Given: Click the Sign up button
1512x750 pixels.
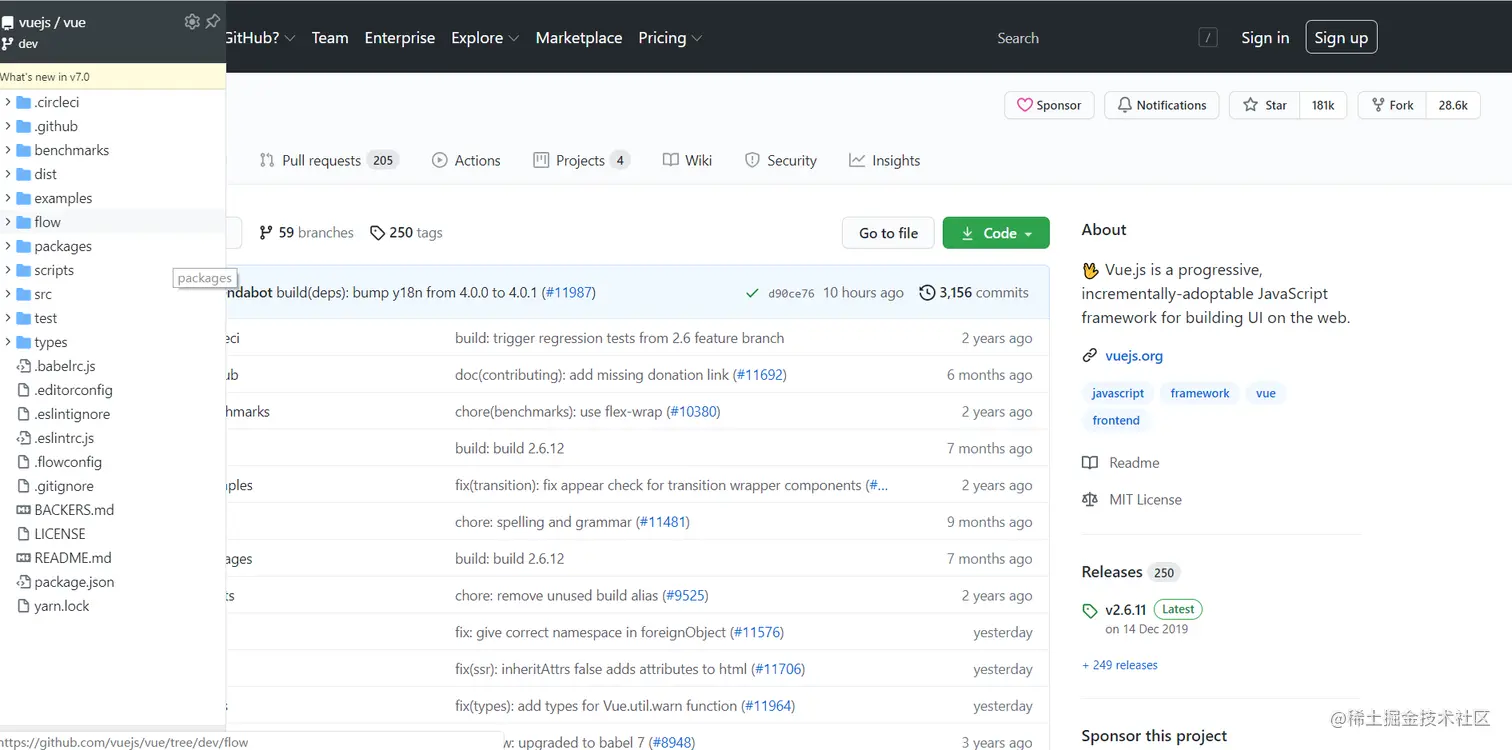Looking at the screenshot, I should [1341, 38].
